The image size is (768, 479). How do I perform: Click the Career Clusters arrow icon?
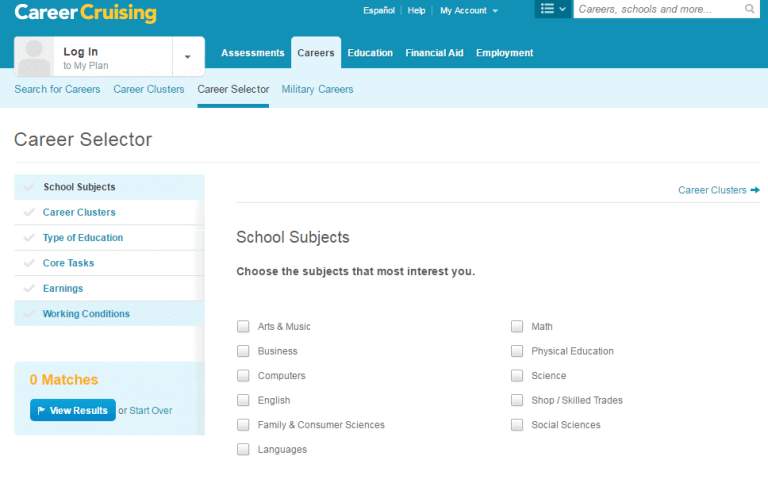point(755,190)
